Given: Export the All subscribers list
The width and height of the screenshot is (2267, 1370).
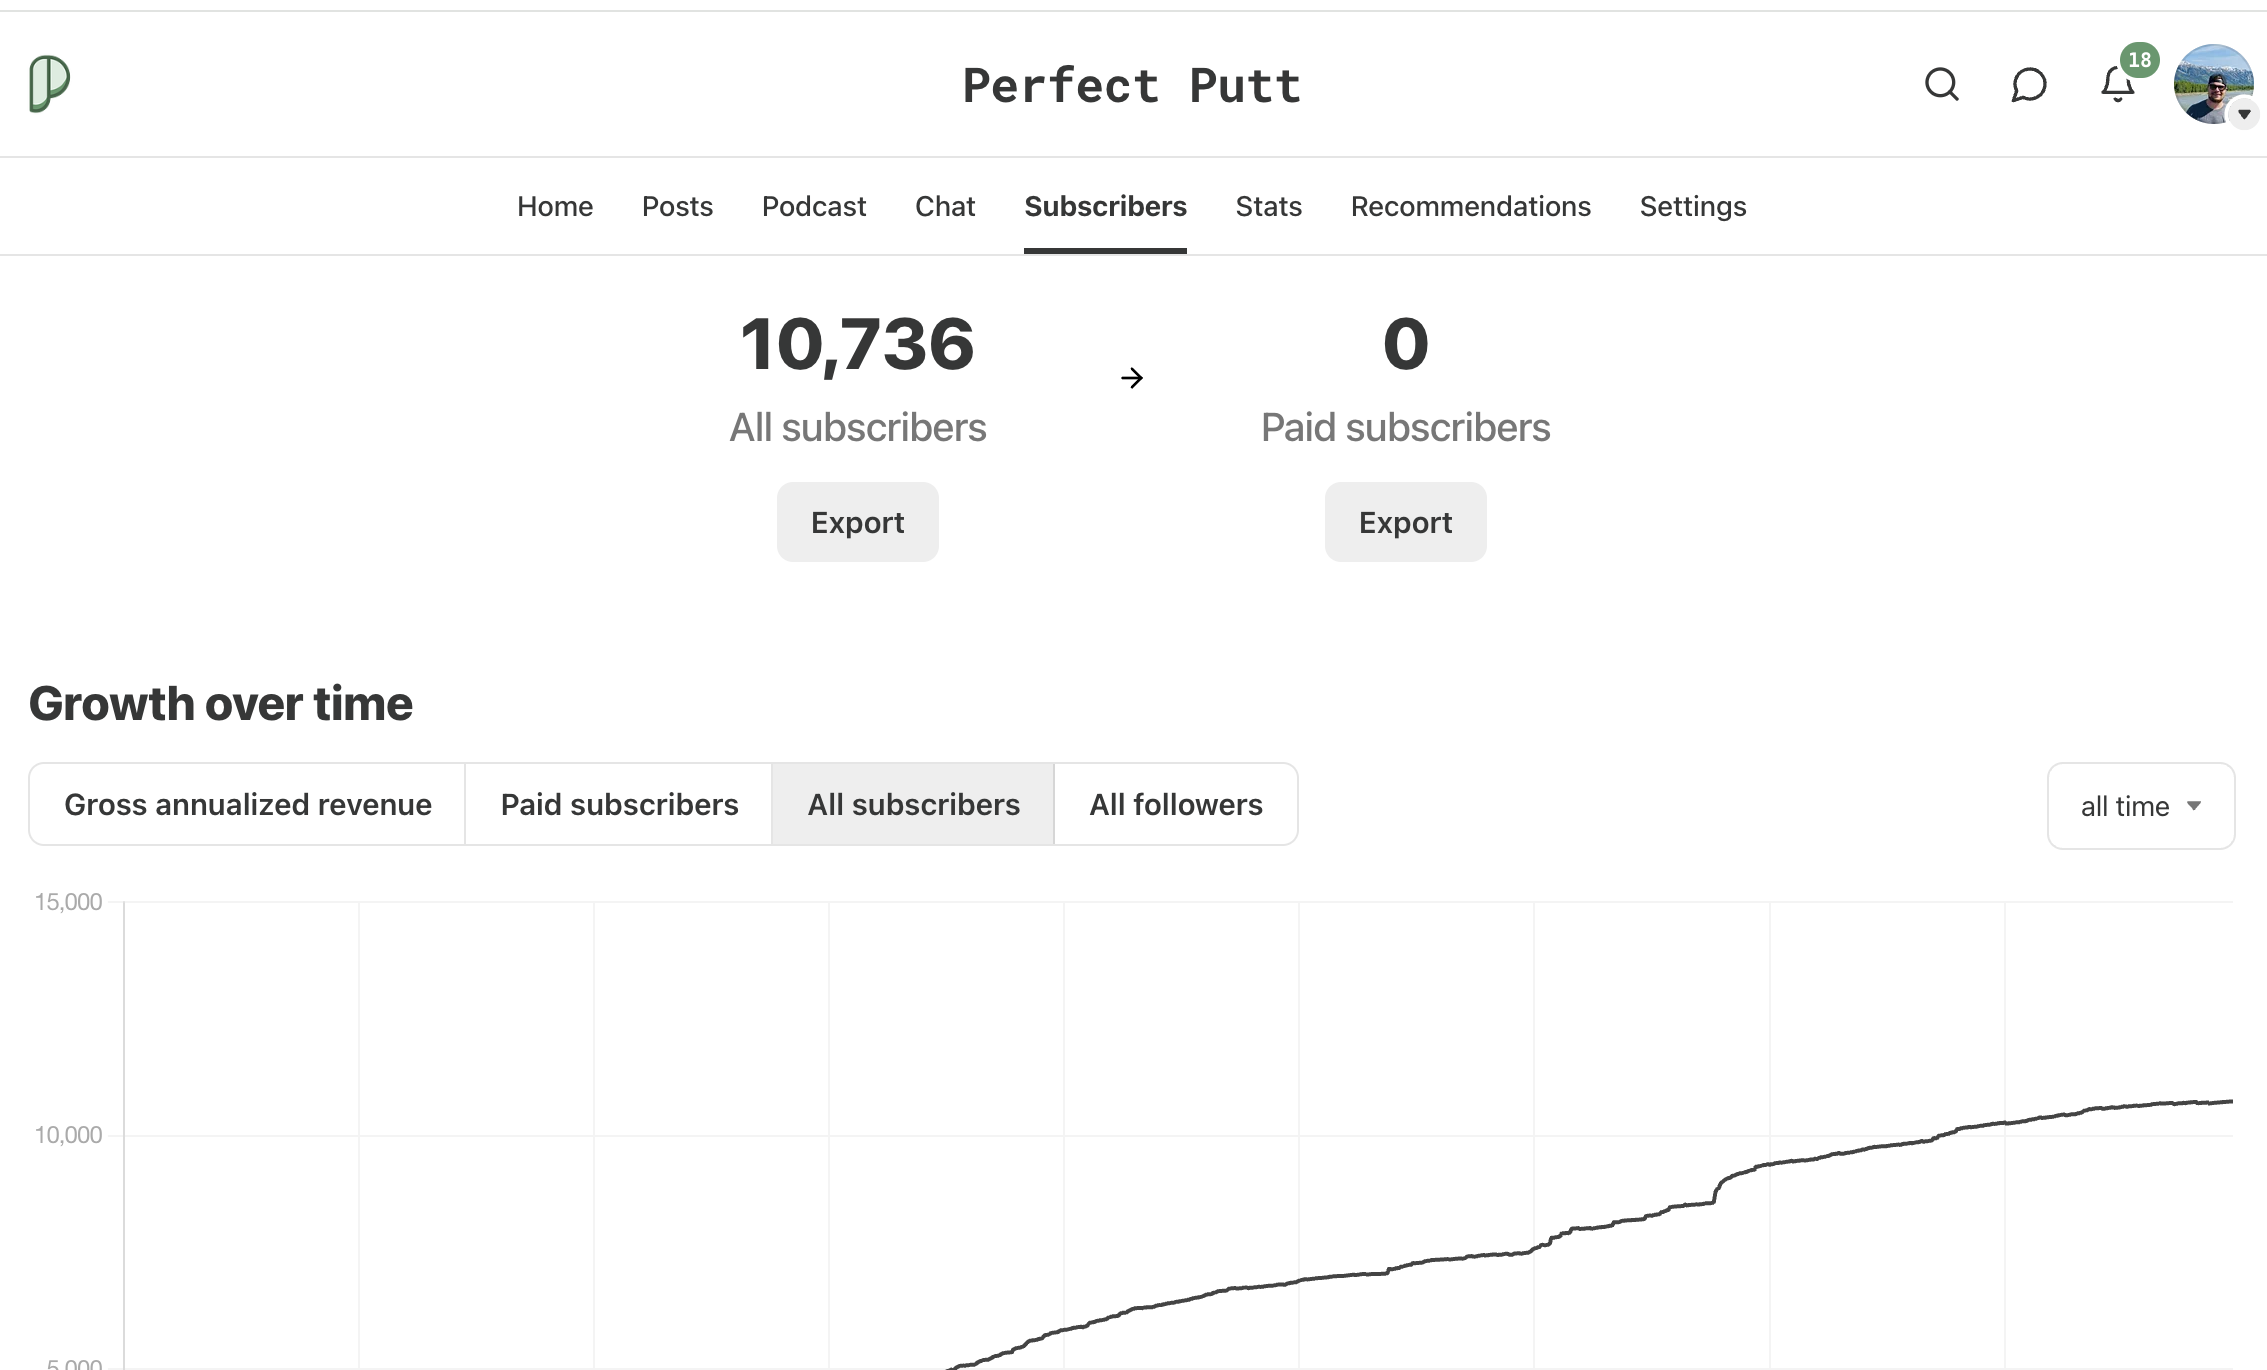Looking at the screenshot, I should pos(857,522).
